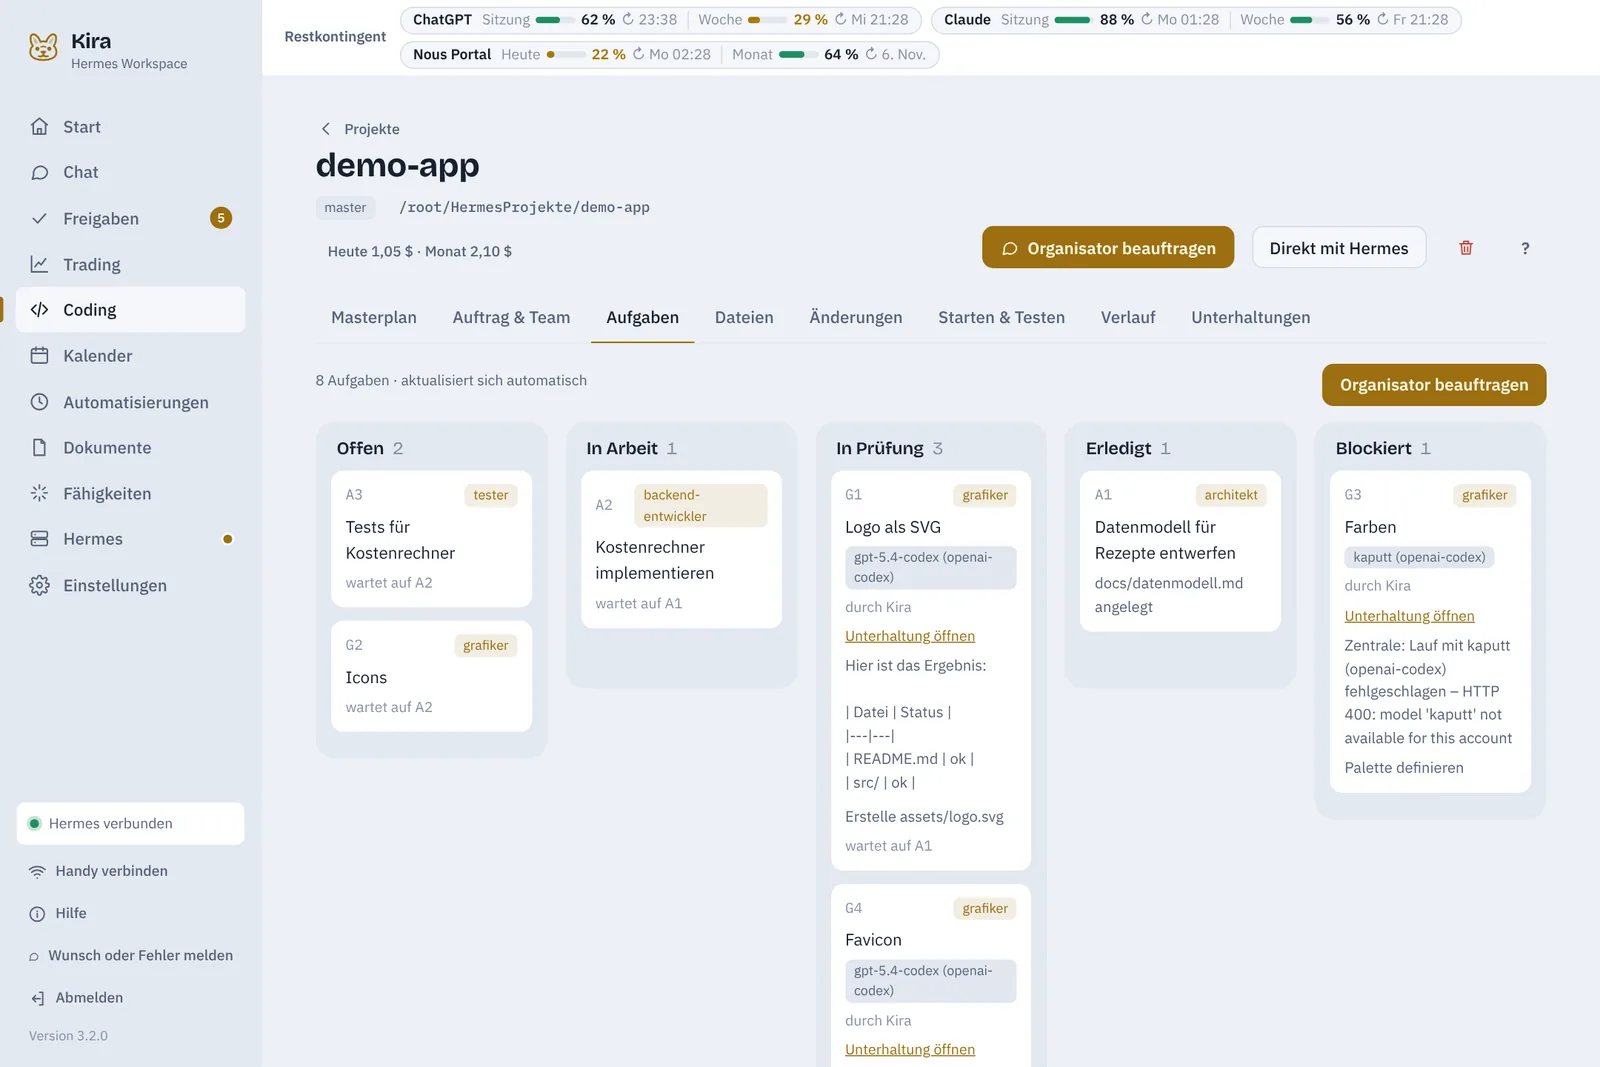Open Unterhaltung öffnen link in Favicon card
Viewport: 1600px width, 1067px height.
[x=910, y=1049]
